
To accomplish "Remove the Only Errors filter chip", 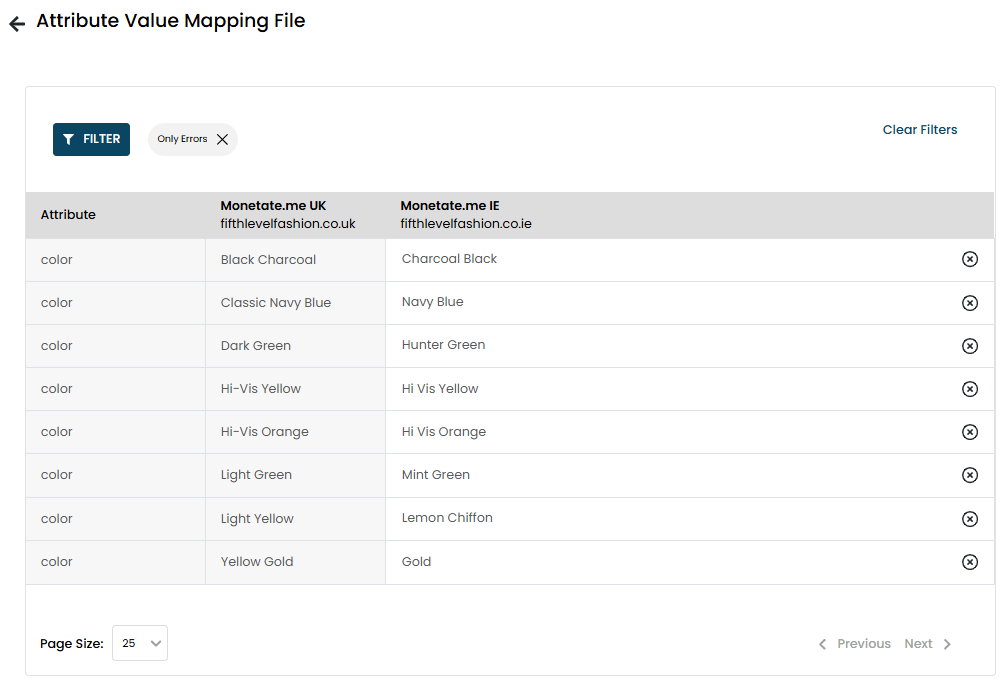I will (222, 140).
